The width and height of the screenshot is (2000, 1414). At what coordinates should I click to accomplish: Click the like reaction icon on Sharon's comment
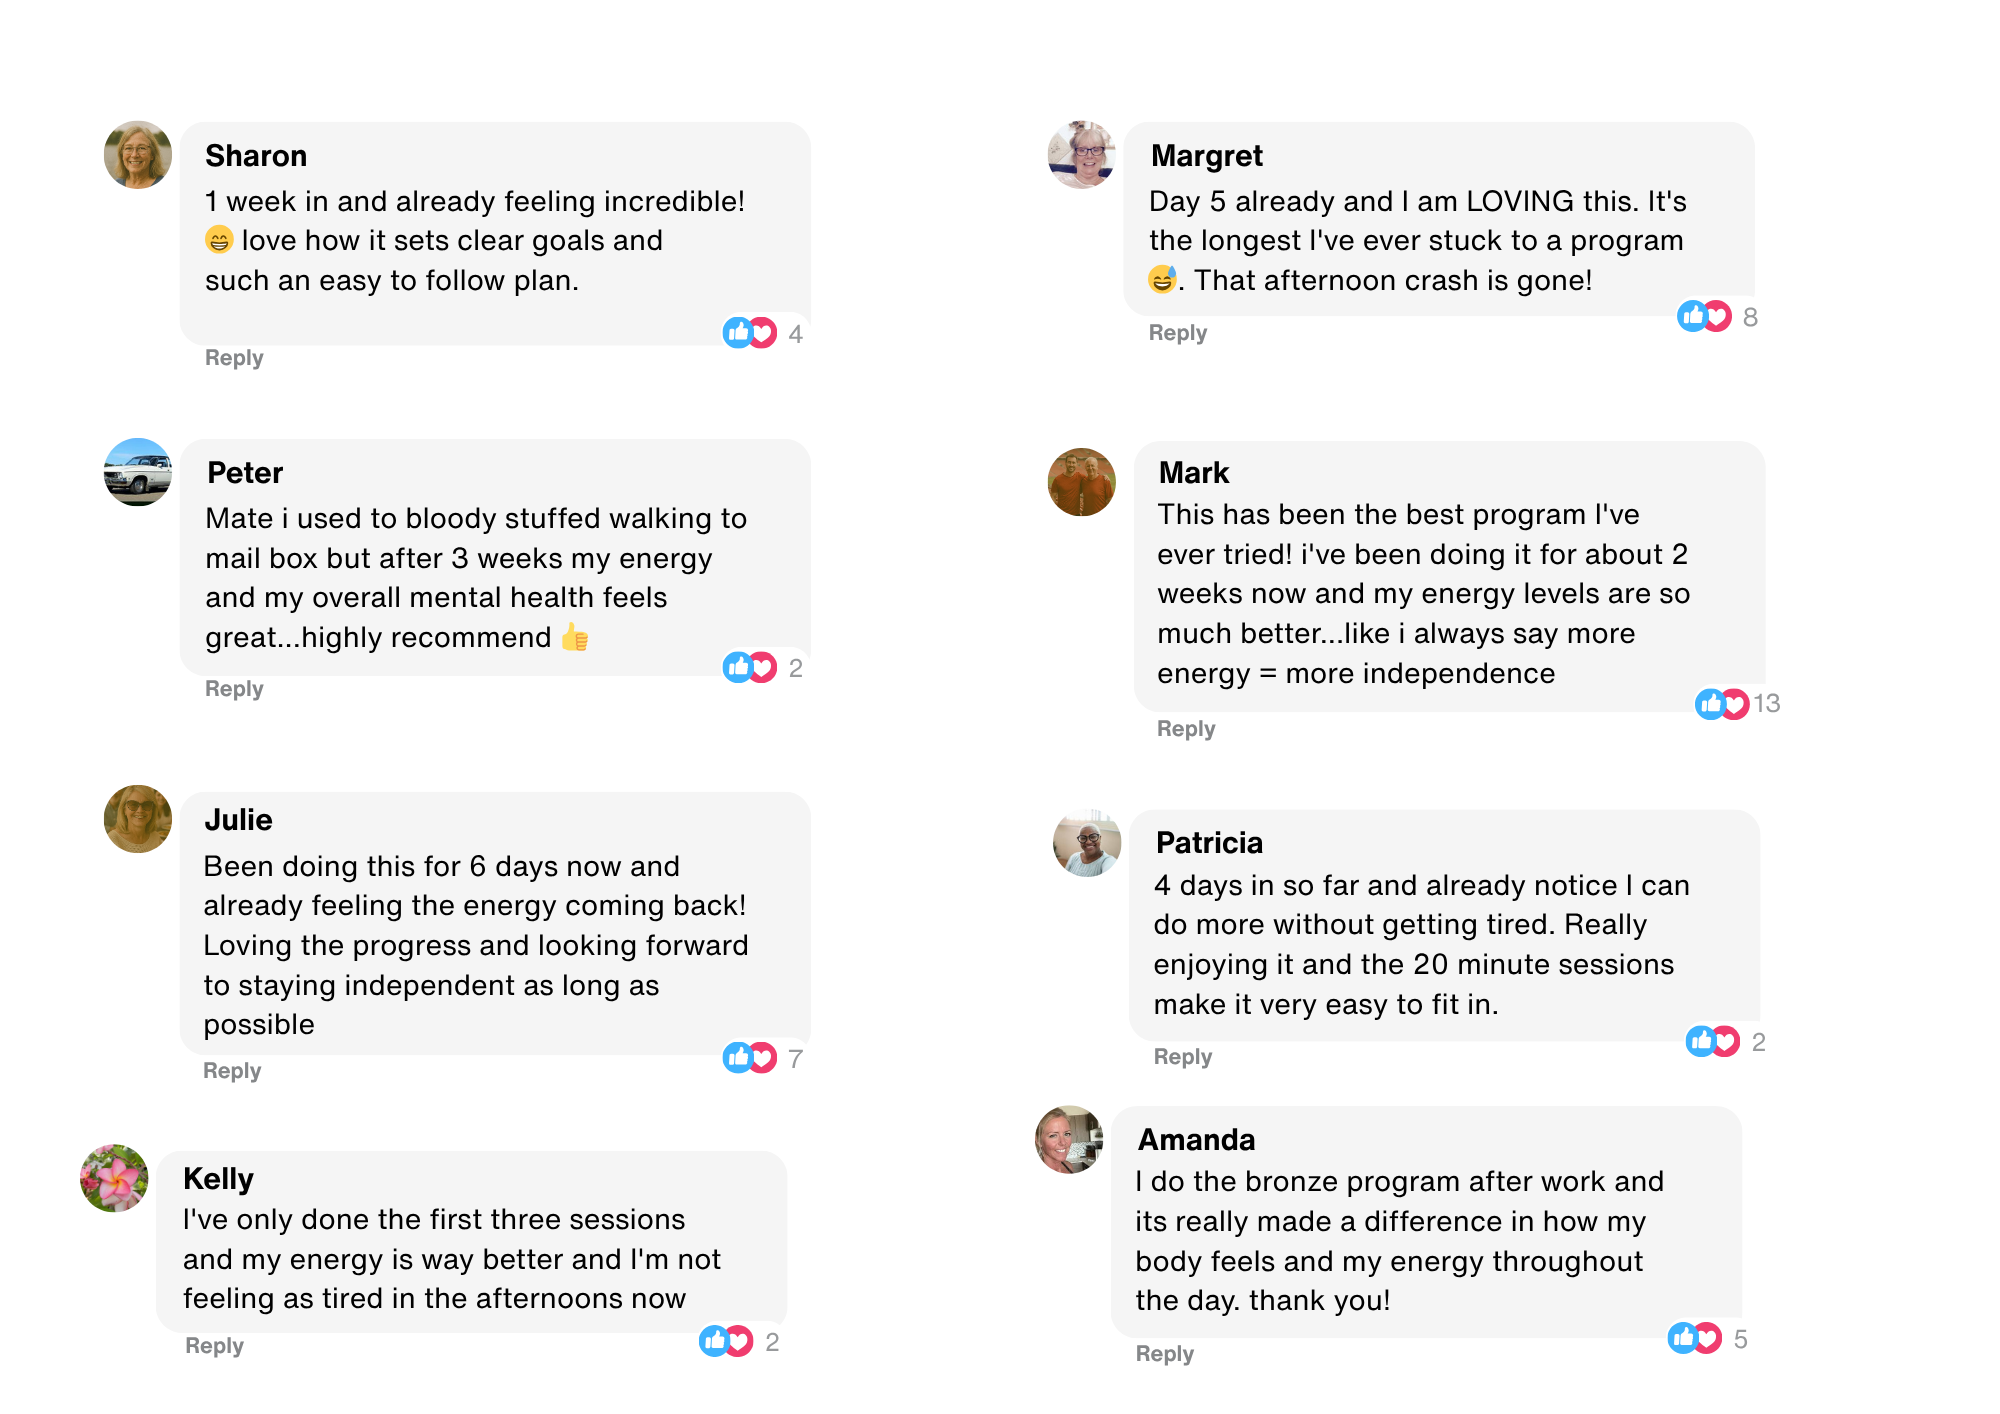[738, 333]
